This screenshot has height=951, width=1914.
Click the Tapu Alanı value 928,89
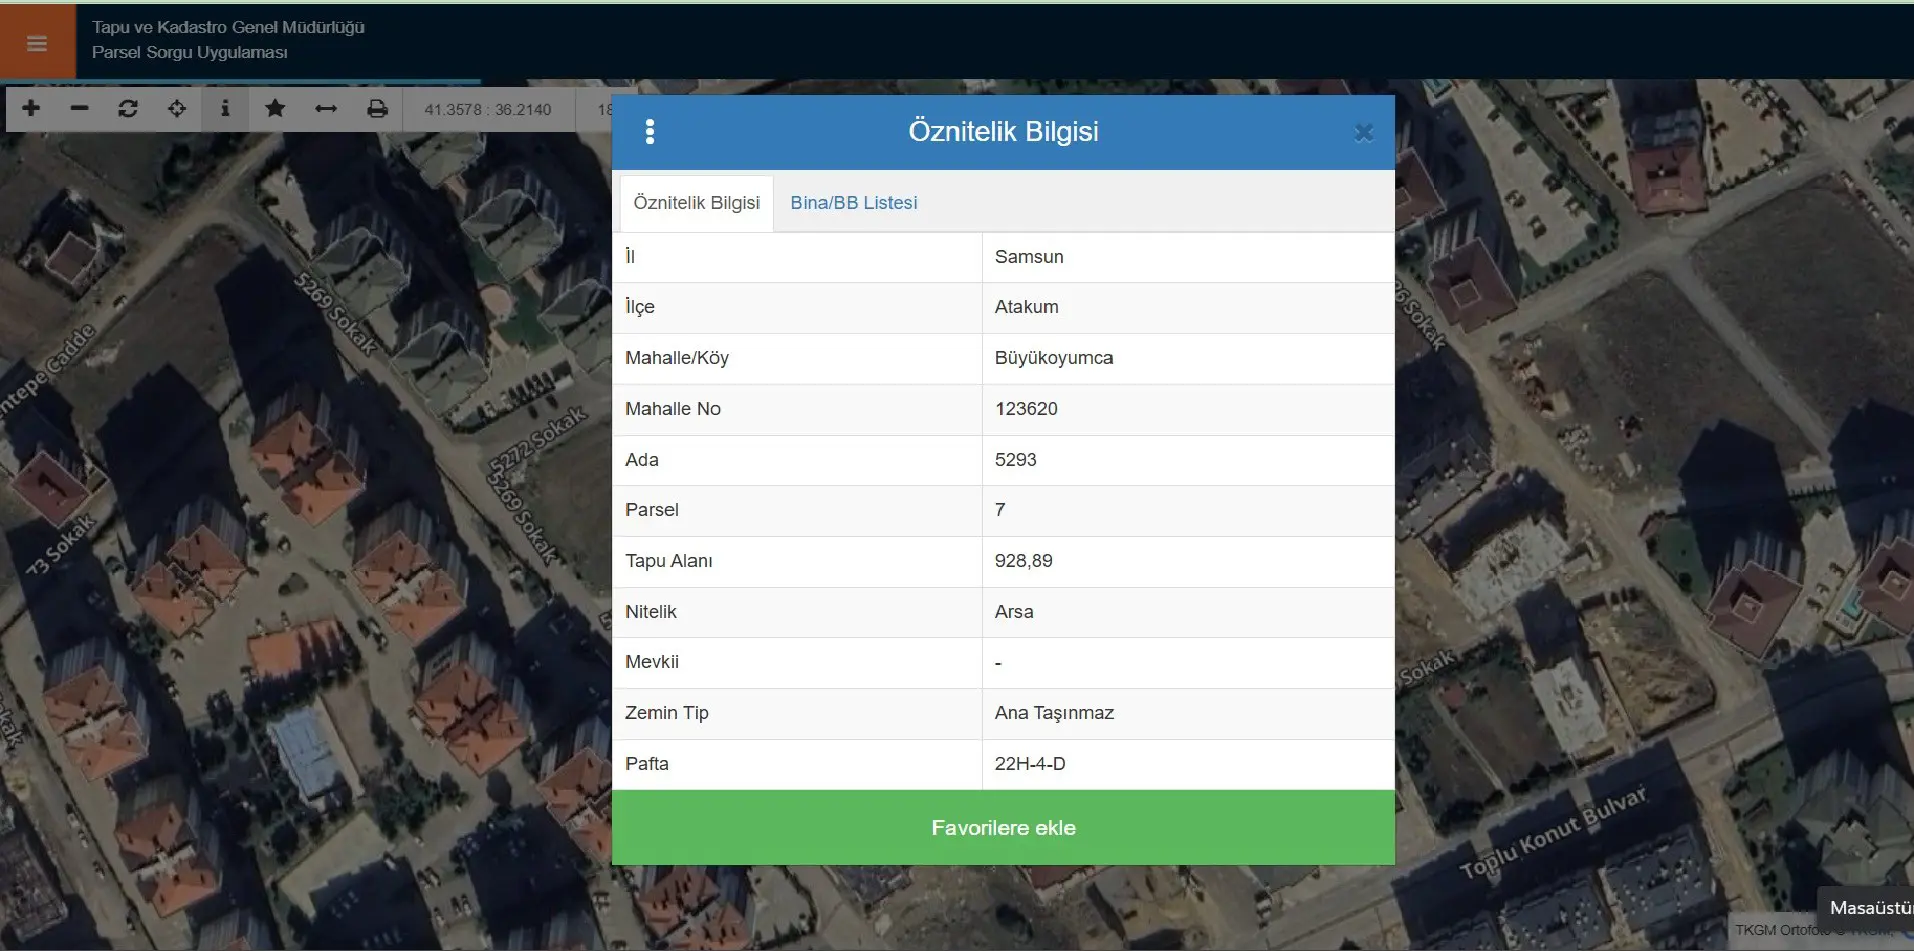coord(1023,561)
